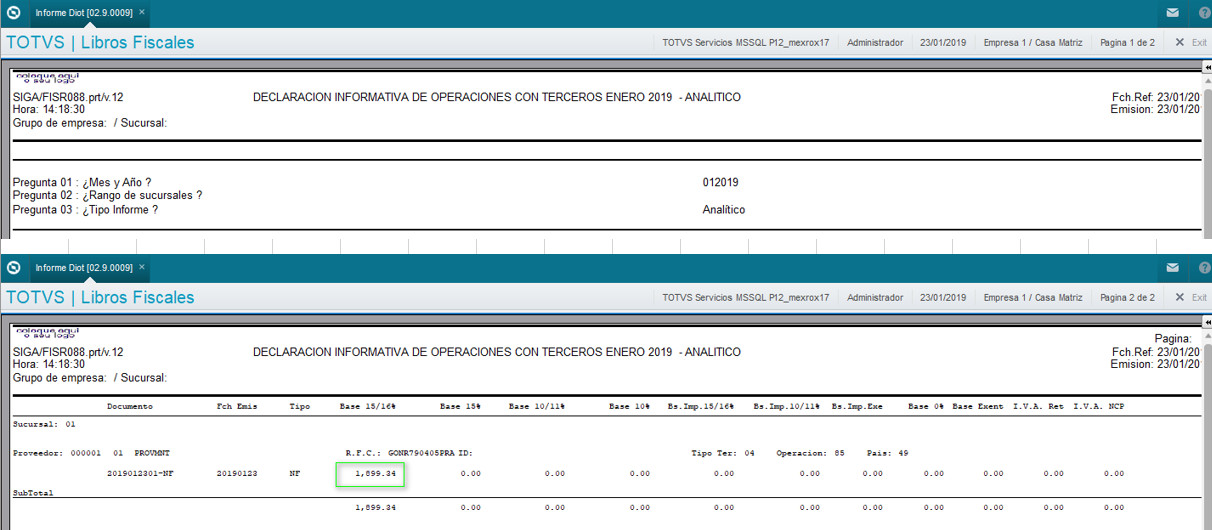The image size is (1212, 530).
Task: Click the I.V.A. NCP column header
Action: coord(1099,407)
